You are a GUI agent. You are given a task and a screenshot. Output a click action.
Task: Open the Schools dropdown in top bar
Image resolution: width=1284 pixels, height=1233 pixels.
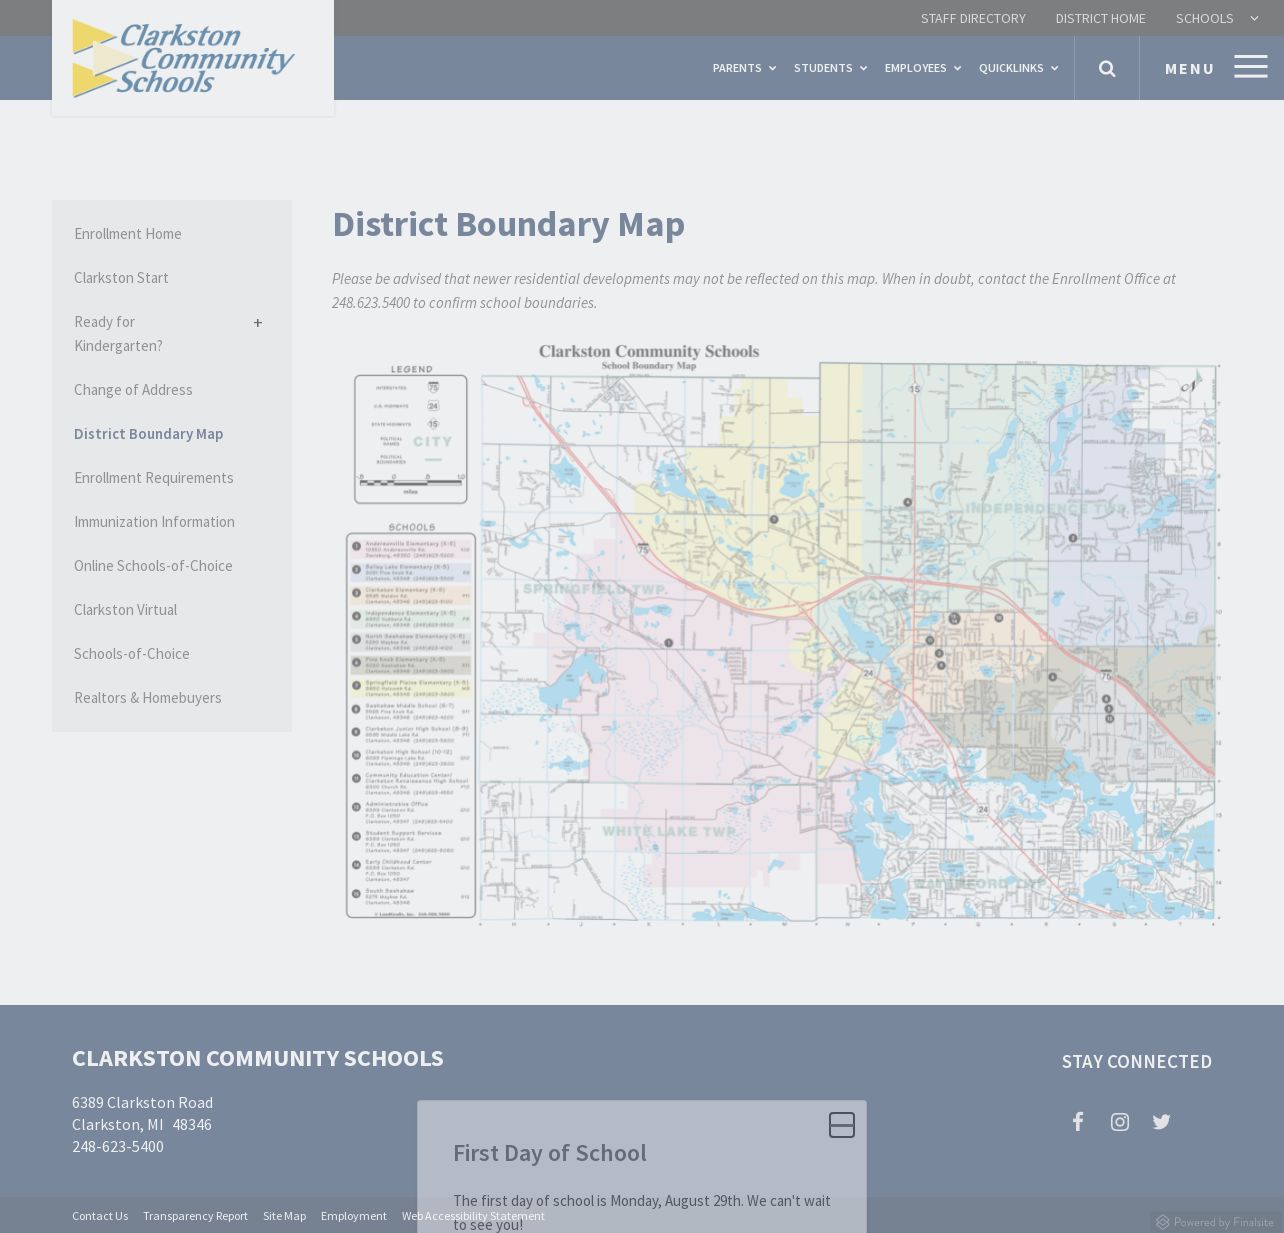[1217, 18]
